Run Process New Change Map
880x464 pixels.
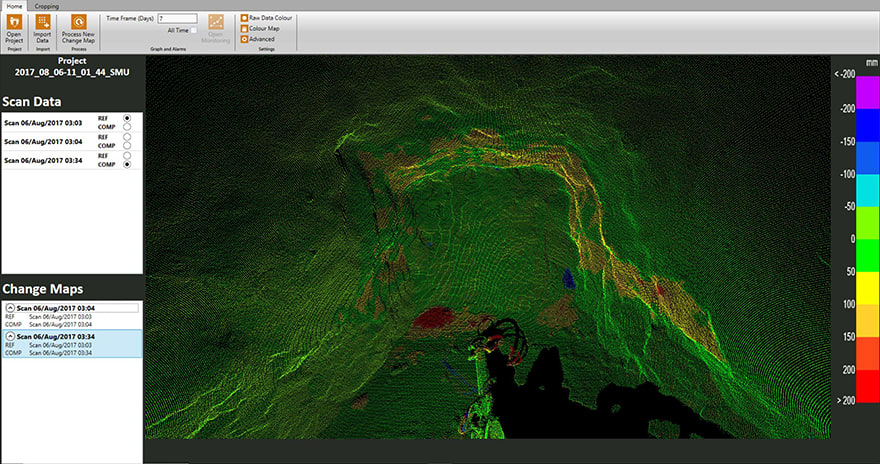[78, 22]
